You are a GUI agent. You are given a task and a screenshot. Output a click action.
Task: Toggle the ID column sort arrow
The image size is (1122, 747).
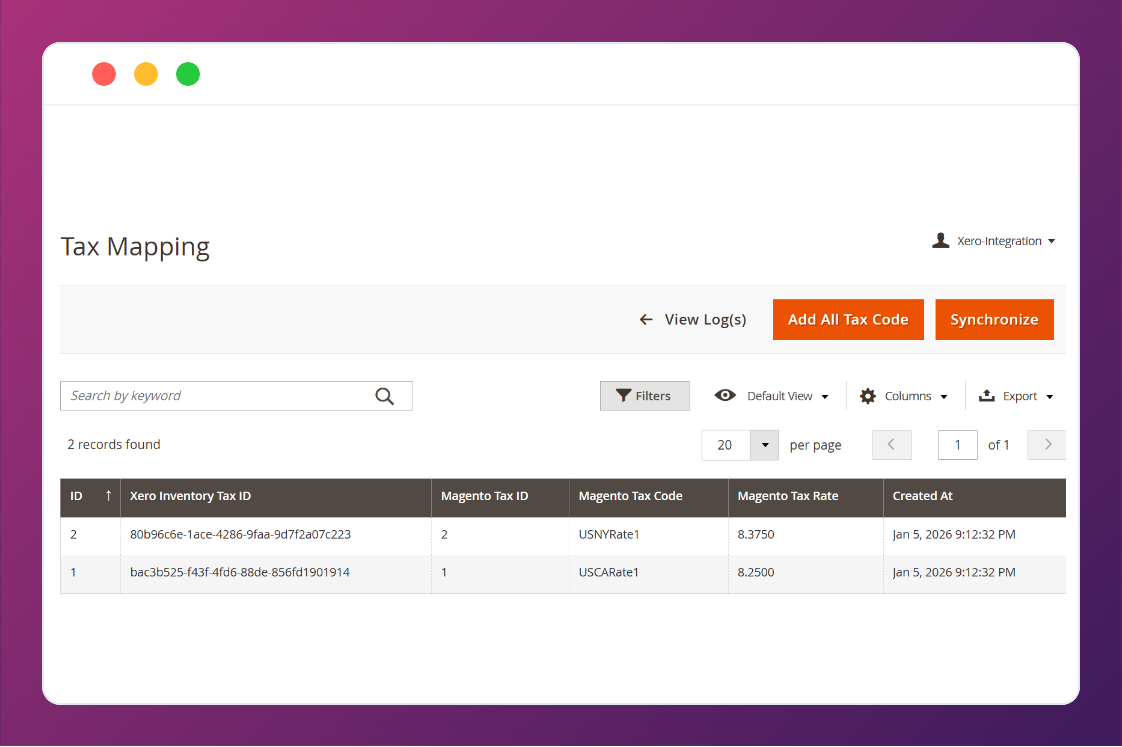[x=108, y=496]
